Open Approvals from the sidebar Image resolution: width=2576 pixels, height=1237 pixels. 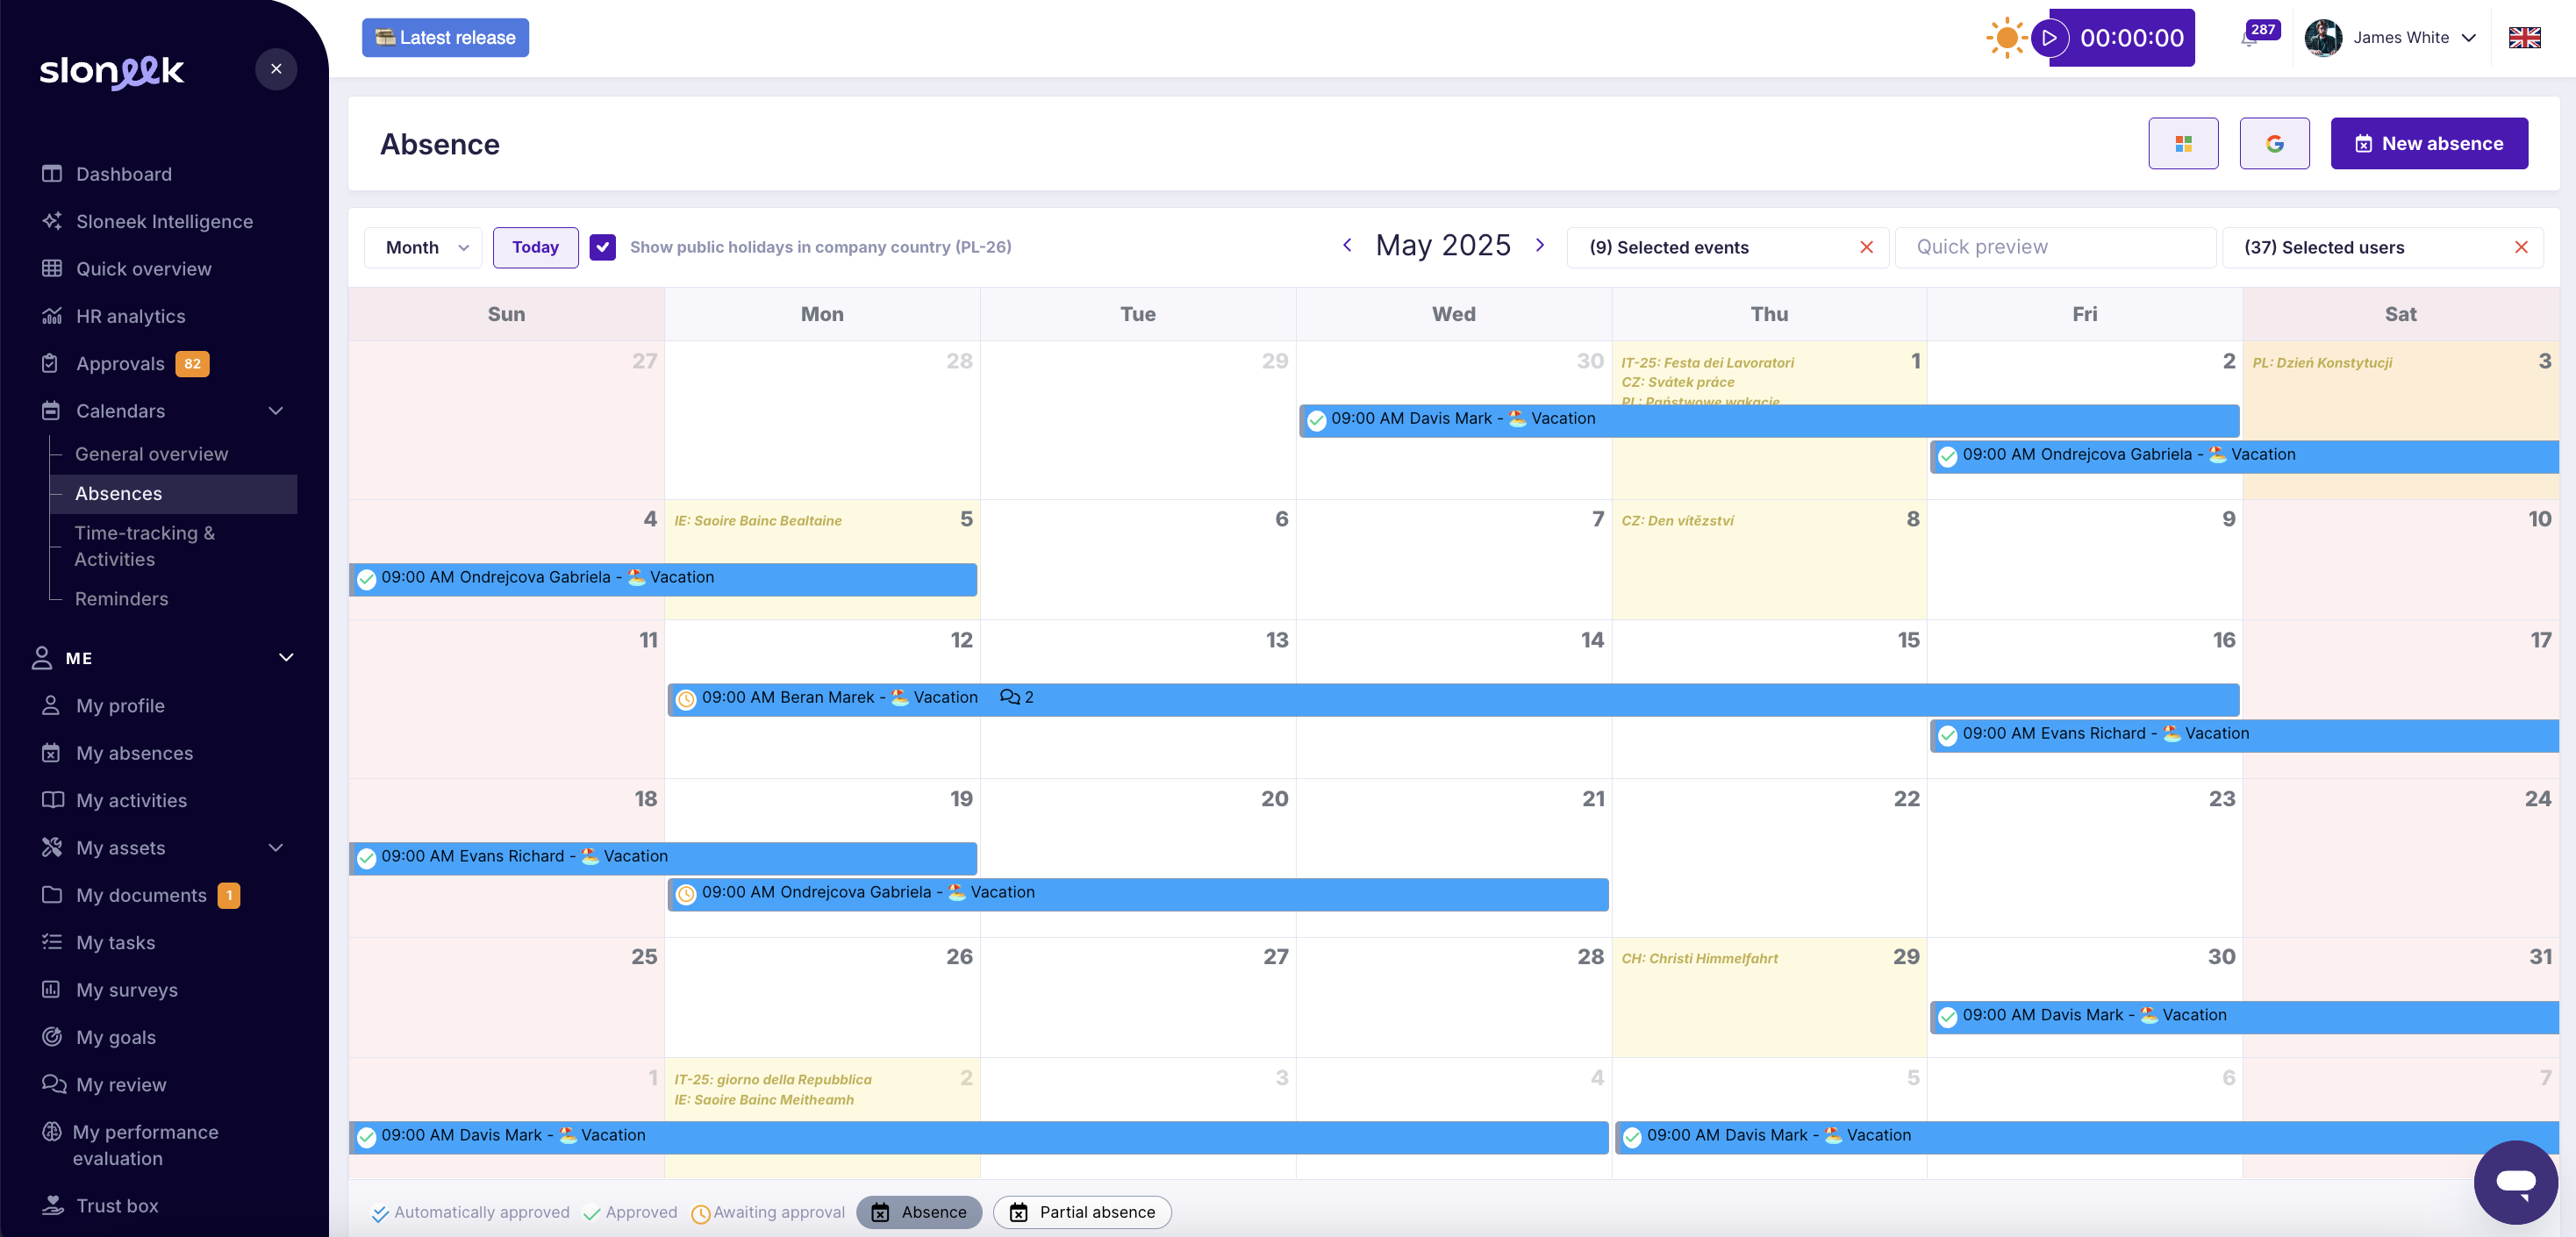(x=120, y=363)
